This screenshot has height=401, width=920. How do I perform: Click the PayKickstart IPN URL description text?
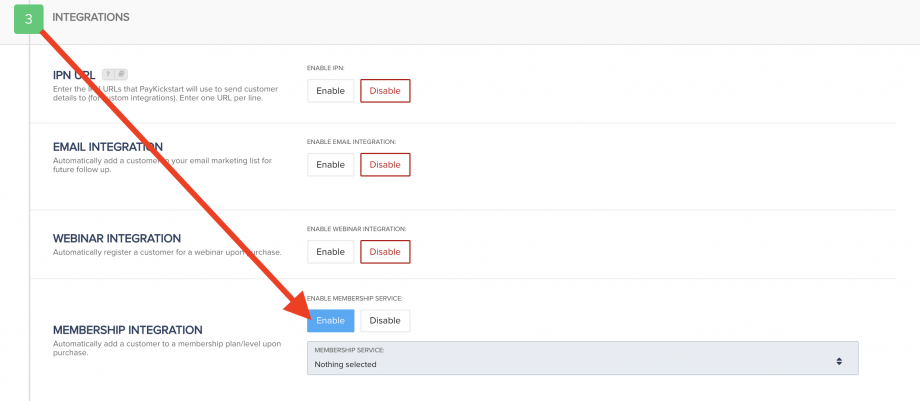[165, 93]
